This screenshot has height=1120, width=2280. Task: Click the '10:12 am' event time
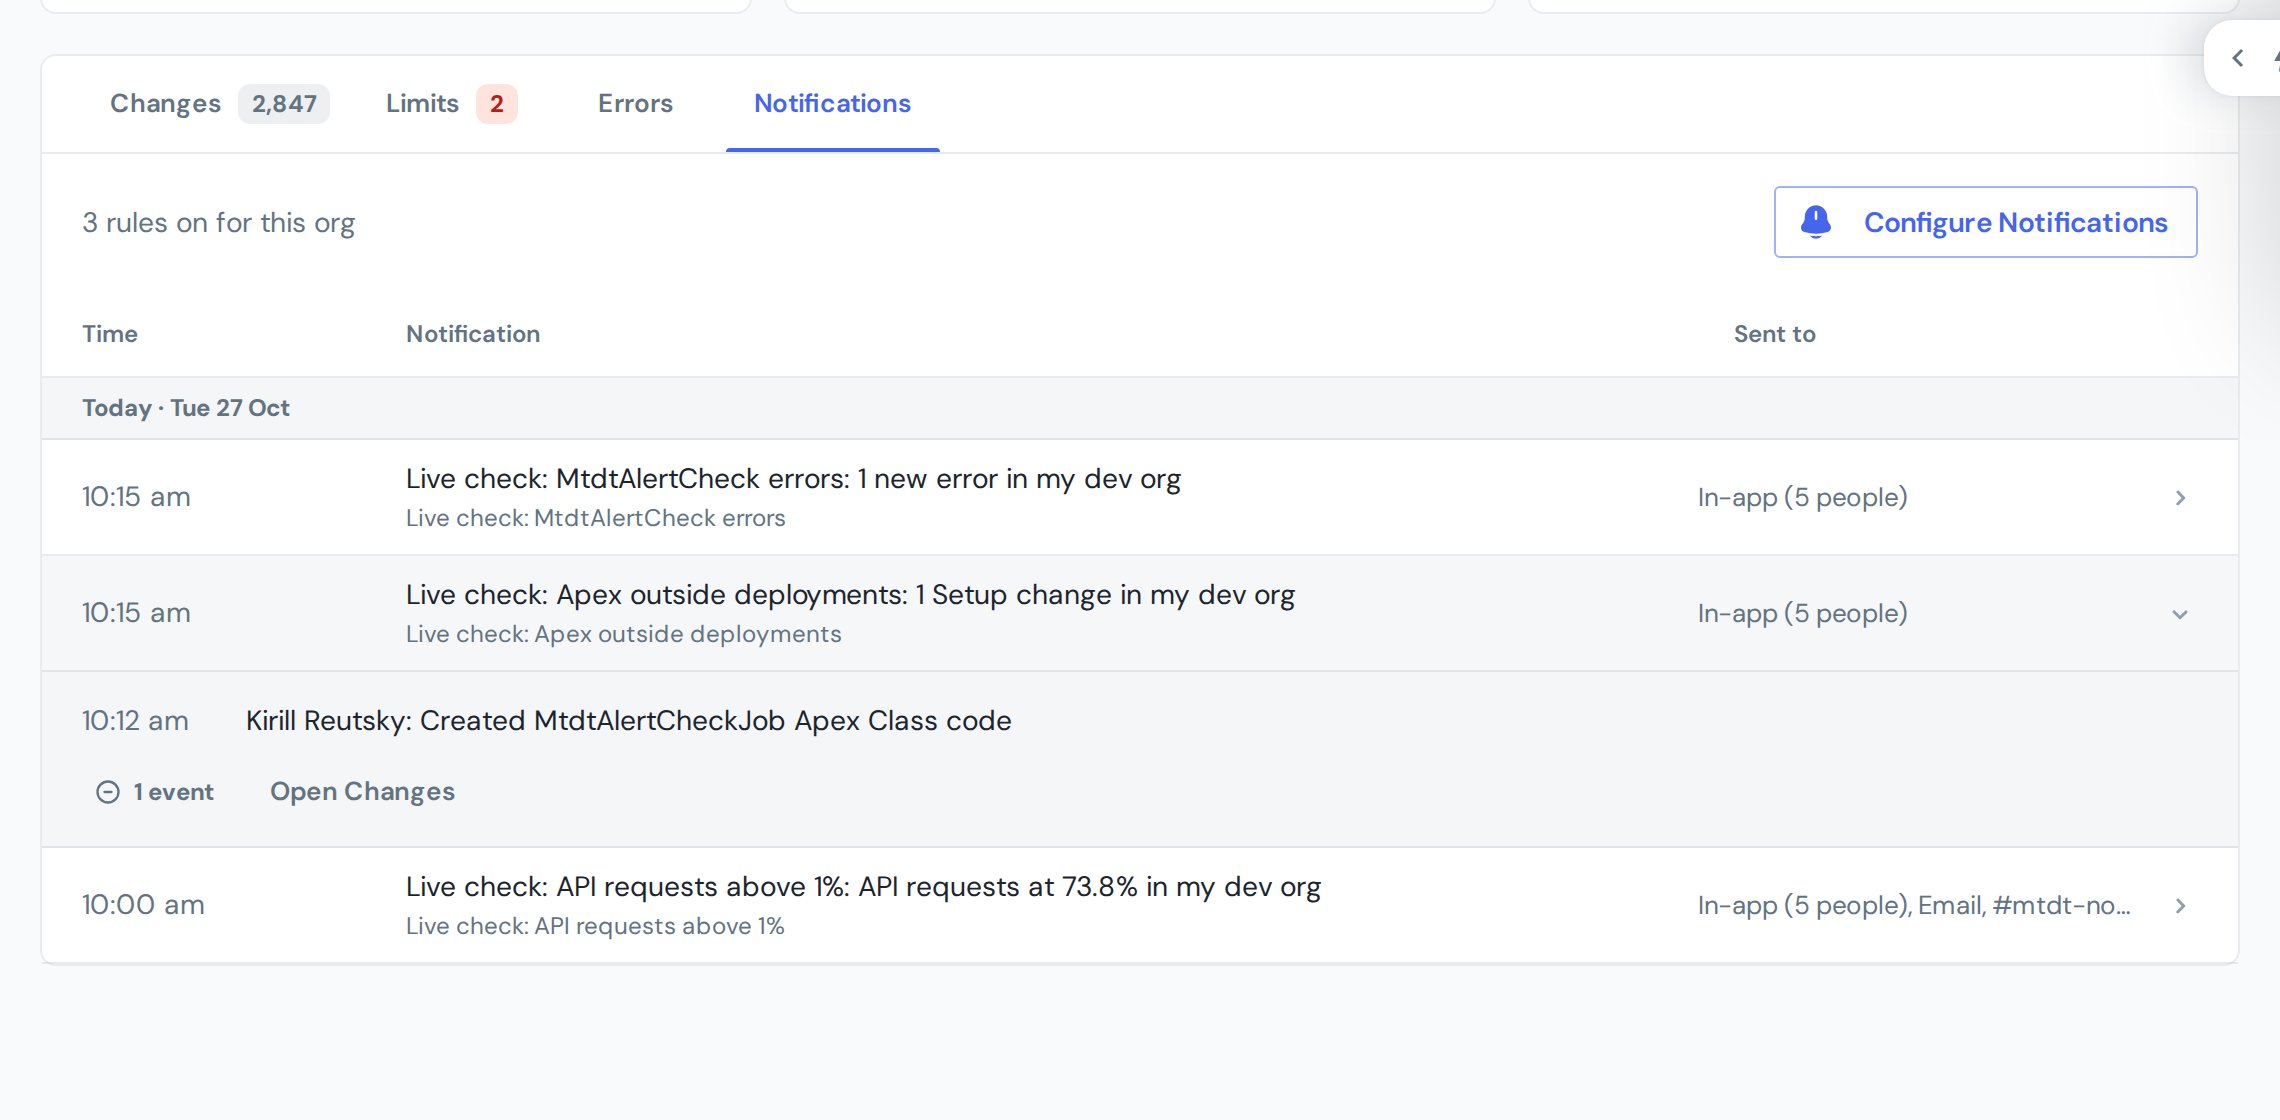(135, 721)
